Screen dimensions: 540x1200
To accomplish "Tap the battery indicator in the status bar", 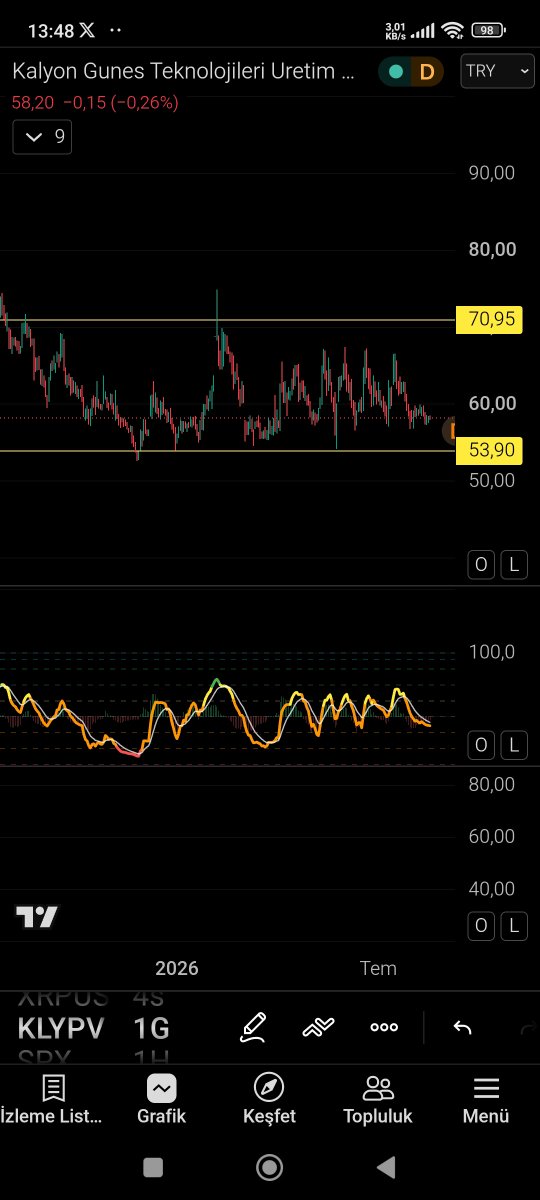I will 487,30.
